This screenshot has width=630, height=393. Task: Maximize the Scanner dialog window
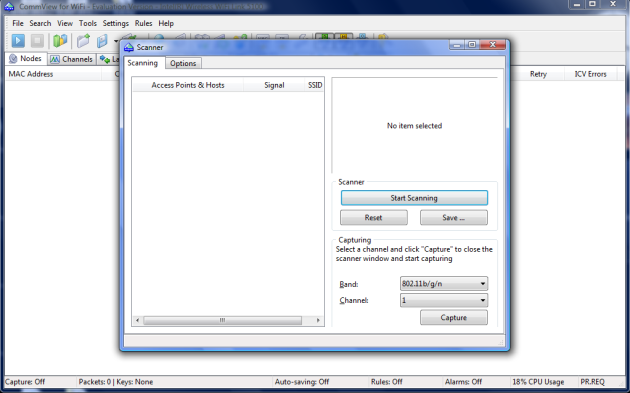pos(472,45)
